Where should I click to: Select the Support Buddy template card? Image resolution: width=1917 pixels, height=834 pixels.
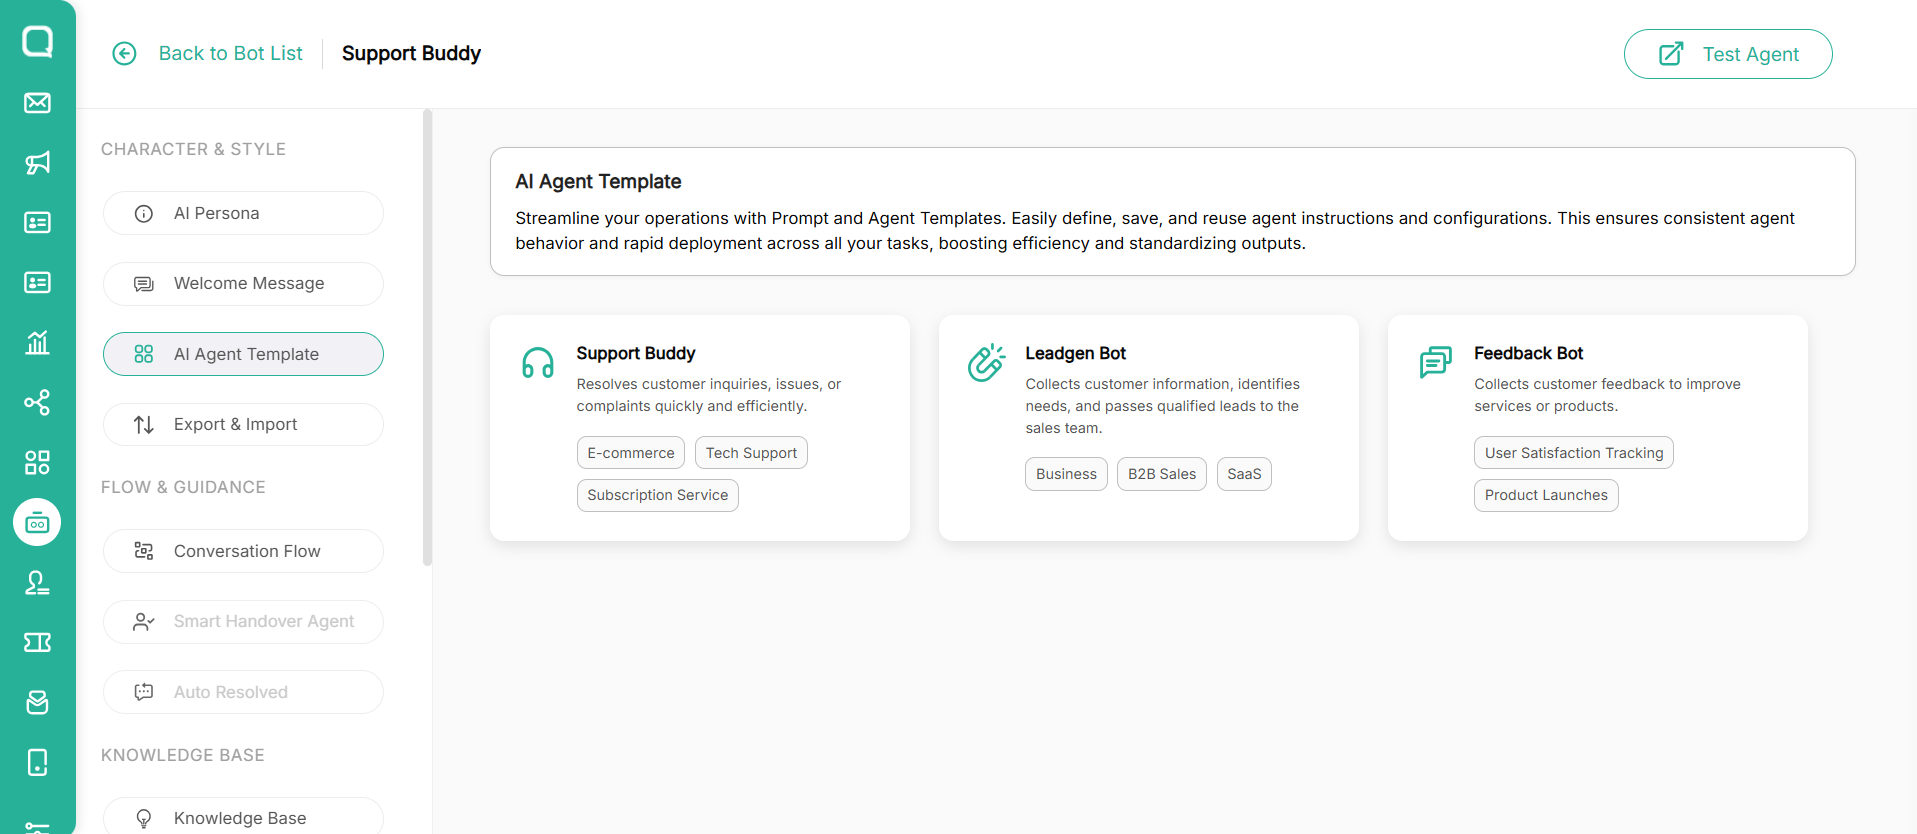click(x=699, y=428)
